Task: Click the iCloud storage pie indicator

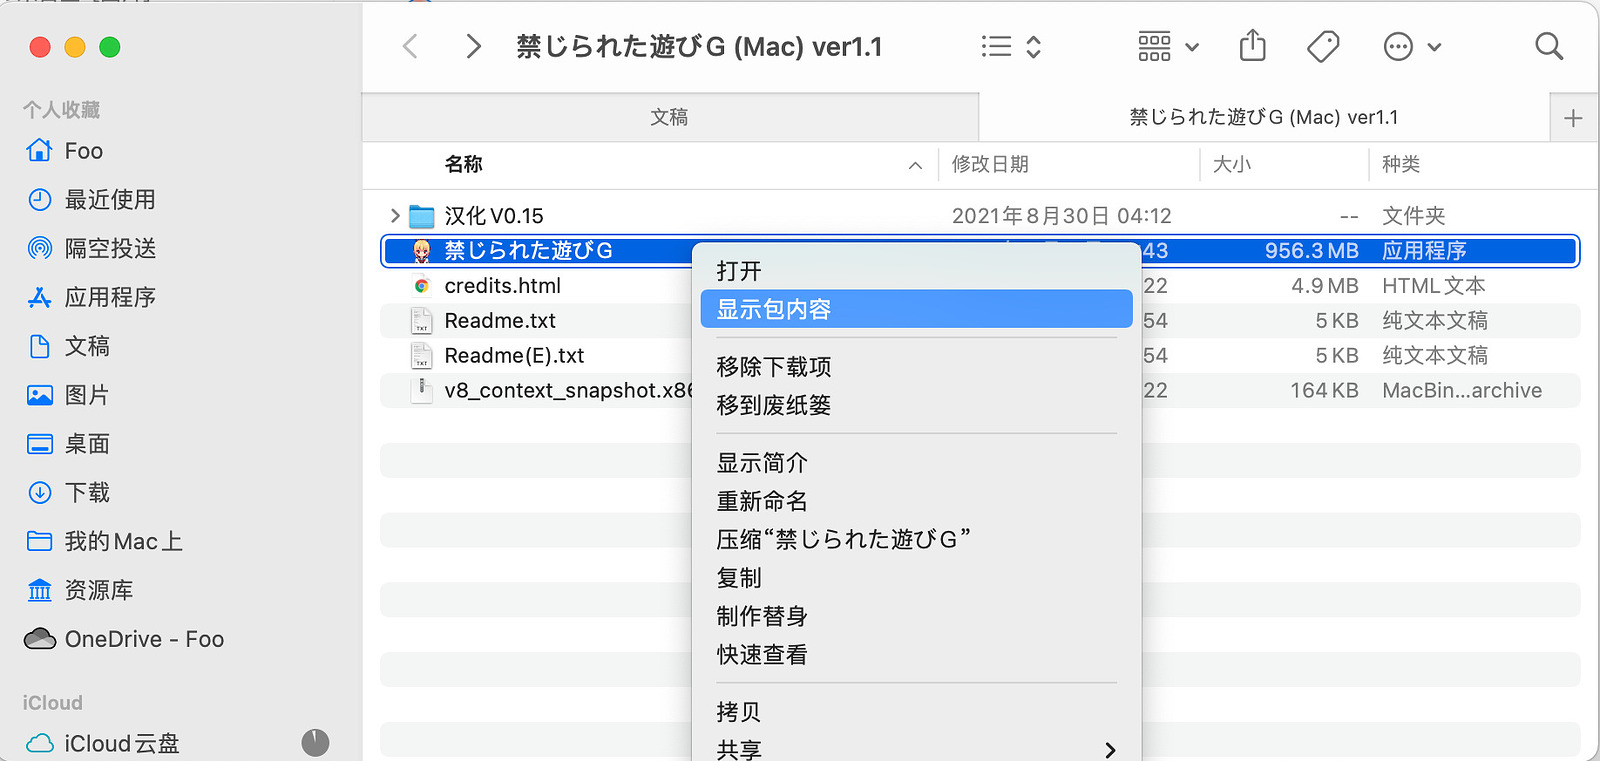Action: pos(315,742)
